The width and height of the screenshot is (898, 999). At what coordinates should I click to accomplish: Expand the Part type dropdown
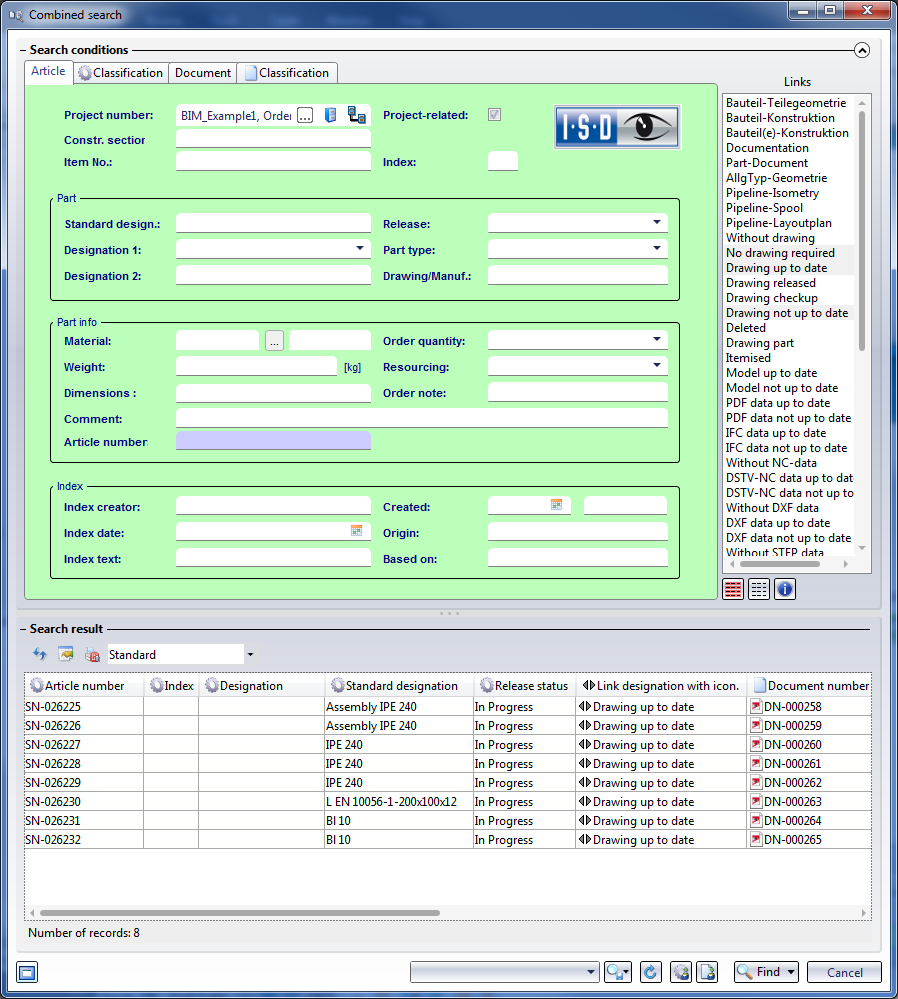[657, 249]
